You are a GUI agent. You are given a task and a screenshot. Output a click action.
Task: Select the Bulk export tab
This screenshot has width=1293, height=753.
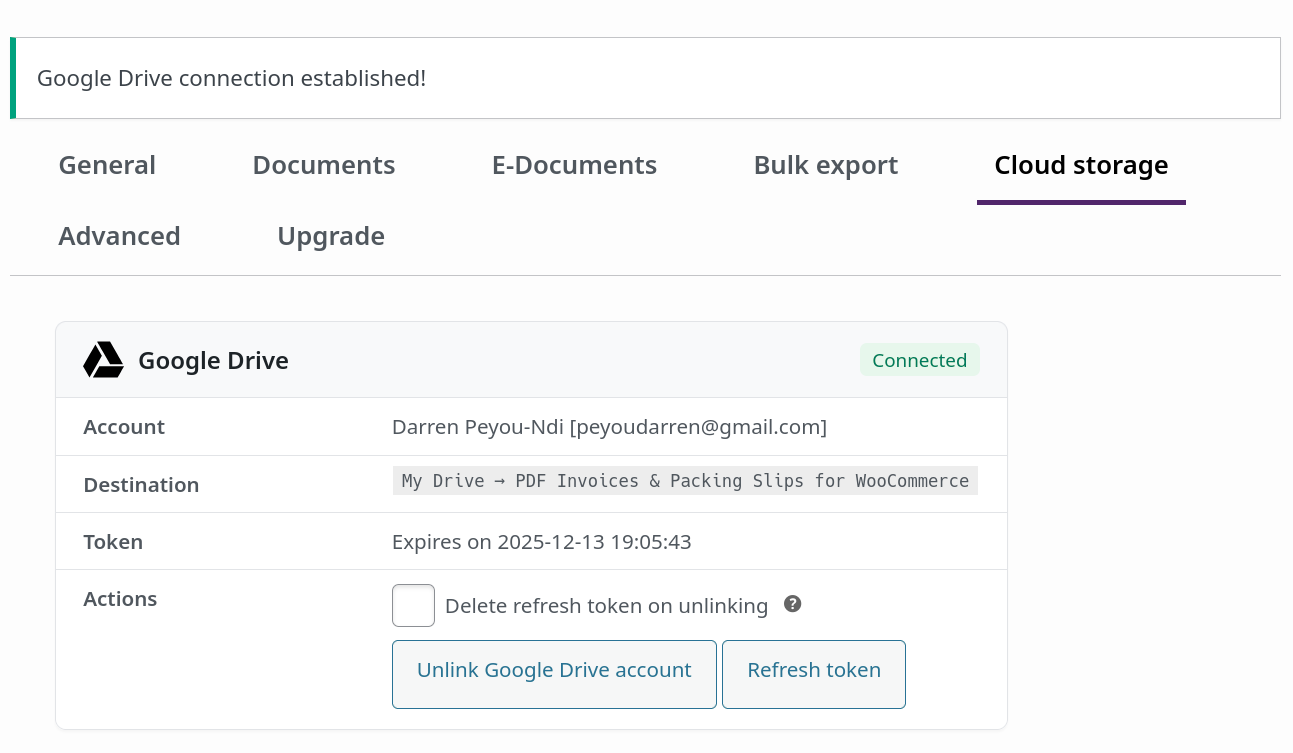click(x=825, y=165)
